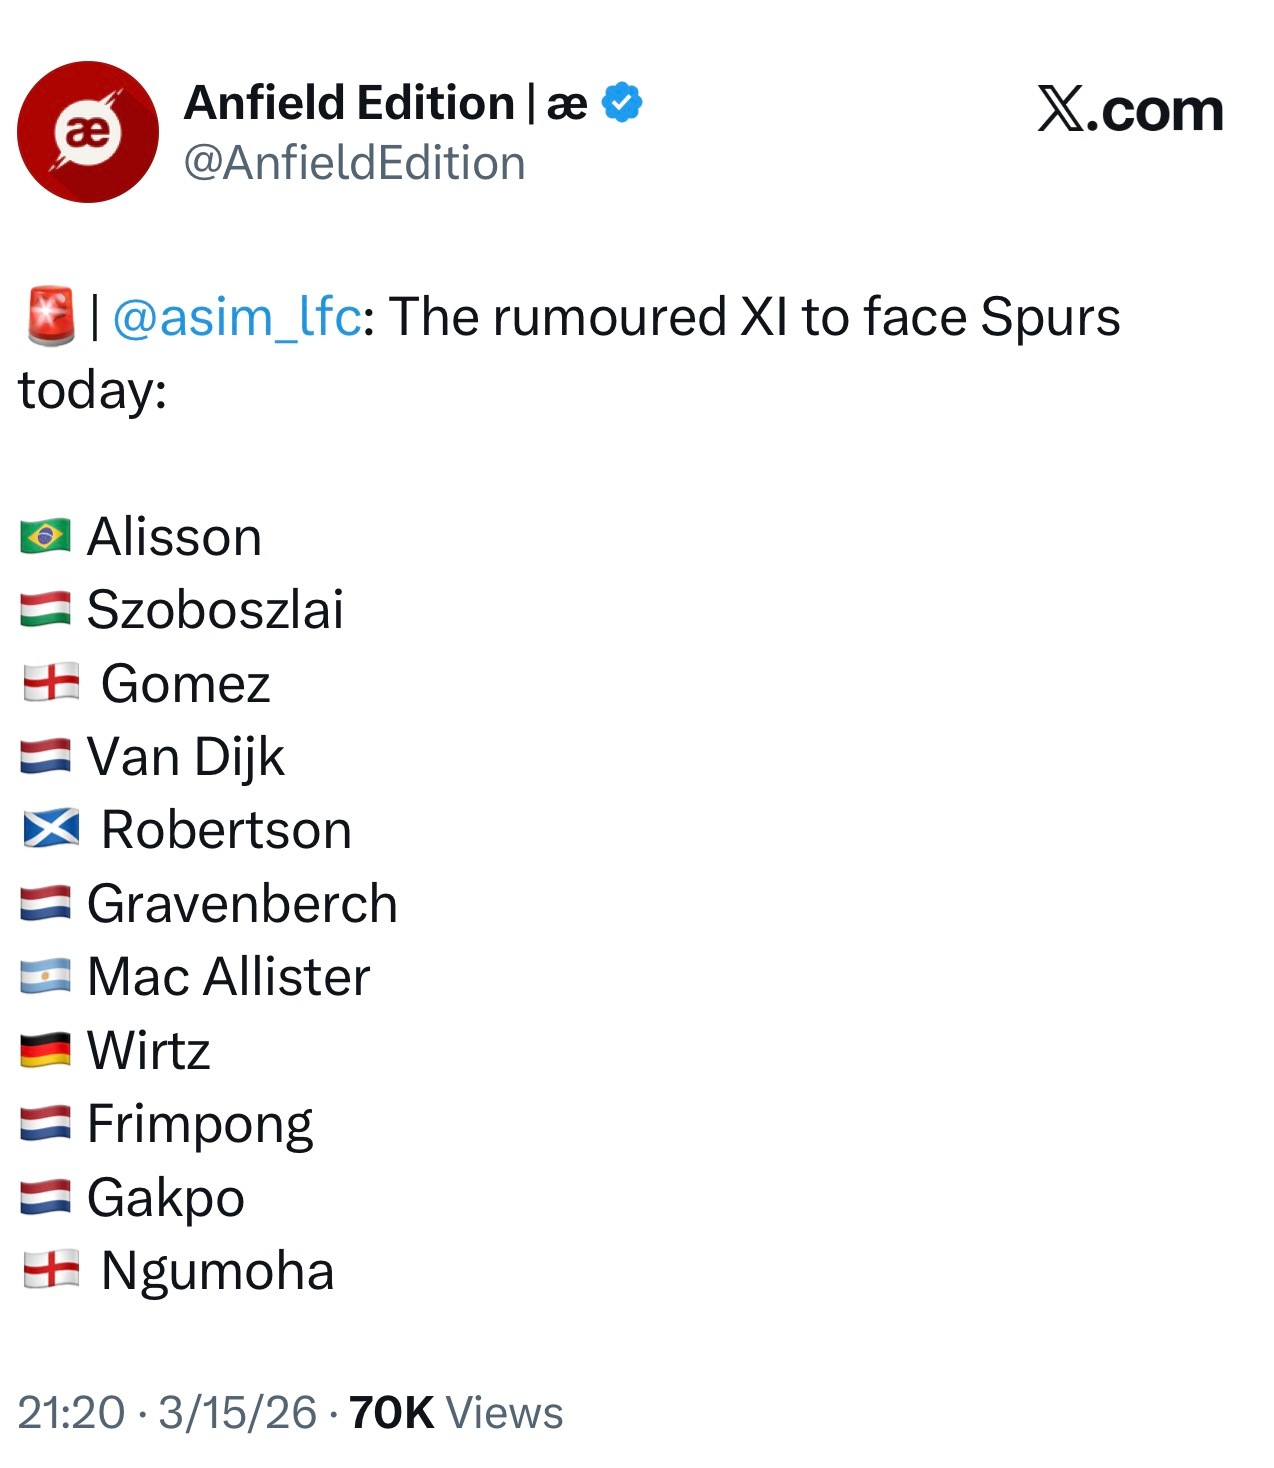The height and width of the screenshot is (1468, 1274).
Task: Click the red siren emoji
Action: 50,316
